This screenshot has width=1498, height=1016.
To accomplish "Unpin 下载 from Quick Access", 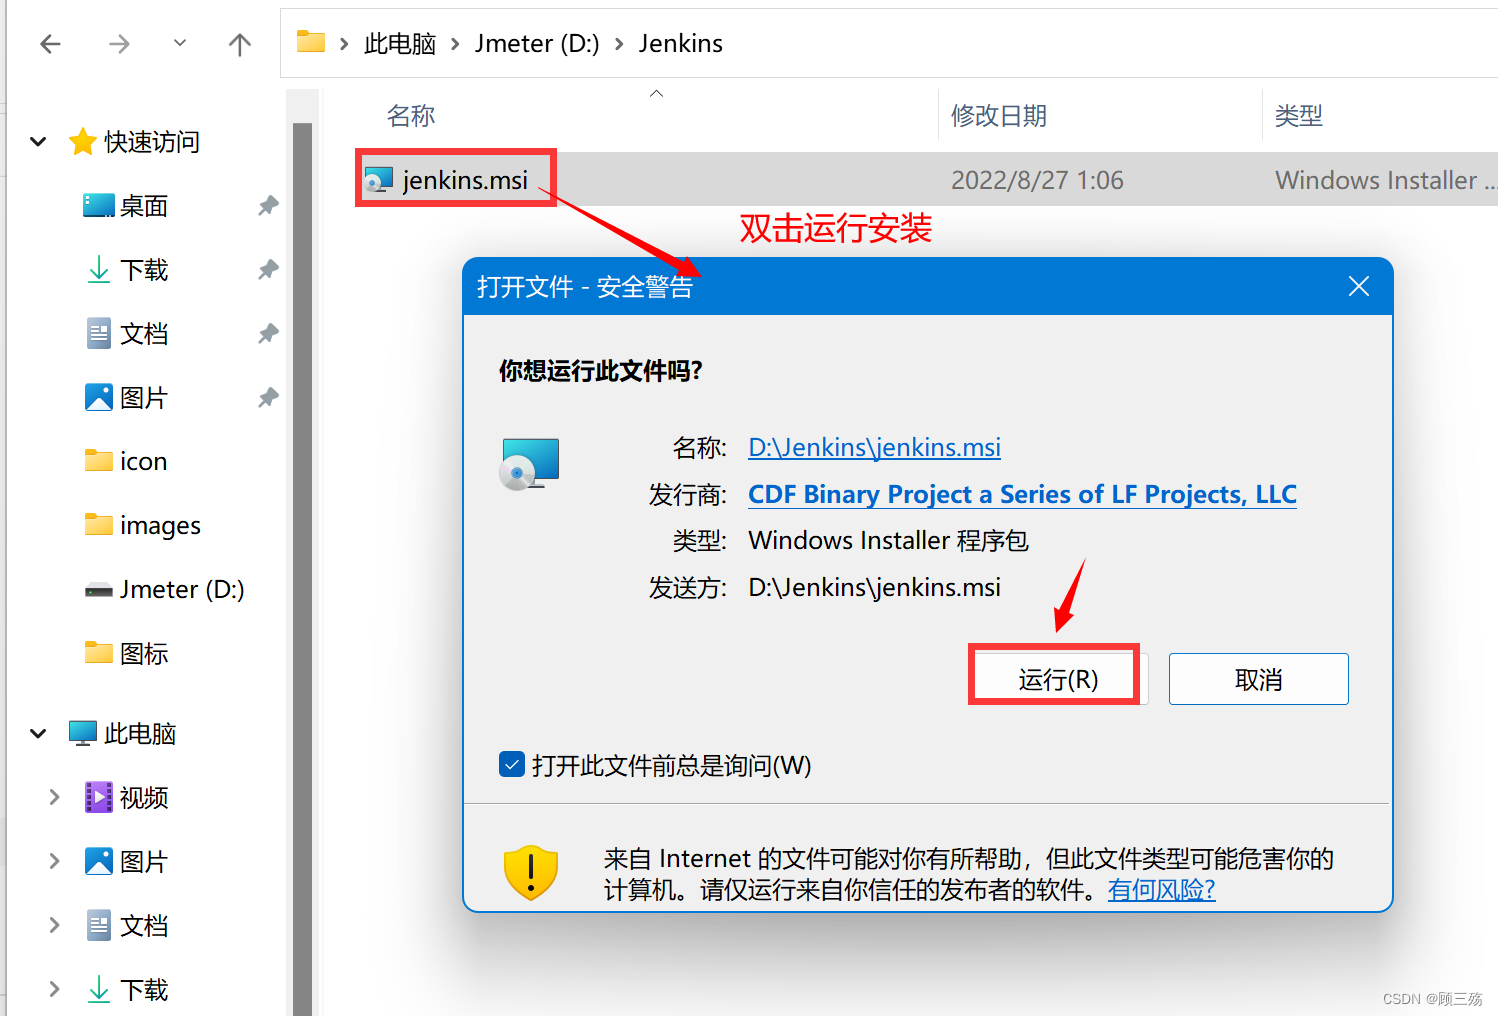I will point(267,269).
